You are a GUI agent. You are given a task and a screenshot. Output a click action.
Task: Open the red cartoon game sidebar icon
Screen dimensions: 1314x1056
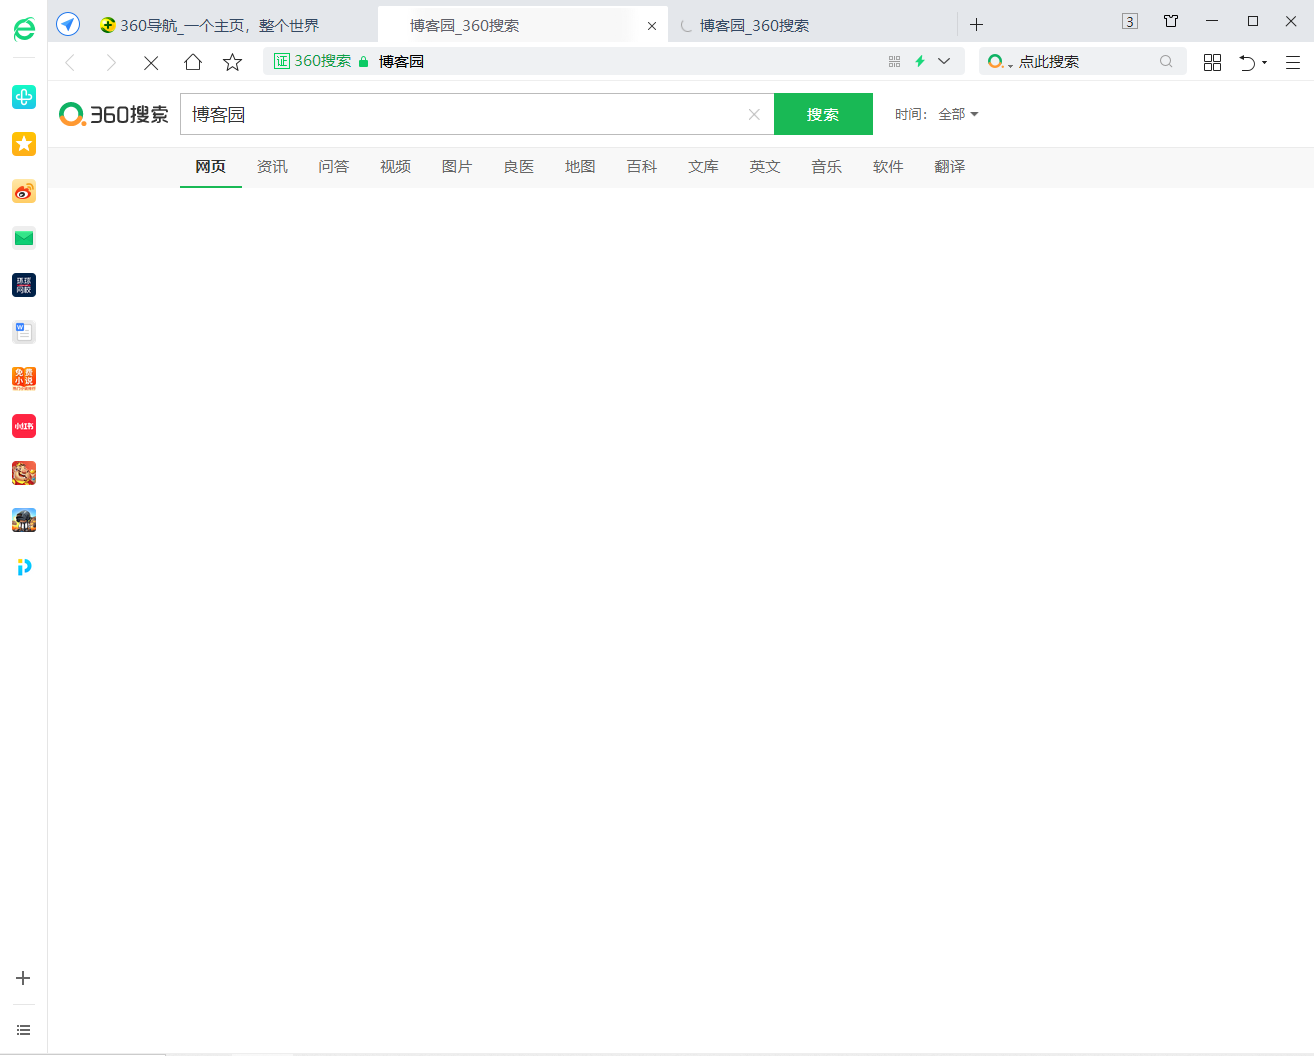(24, 473)
